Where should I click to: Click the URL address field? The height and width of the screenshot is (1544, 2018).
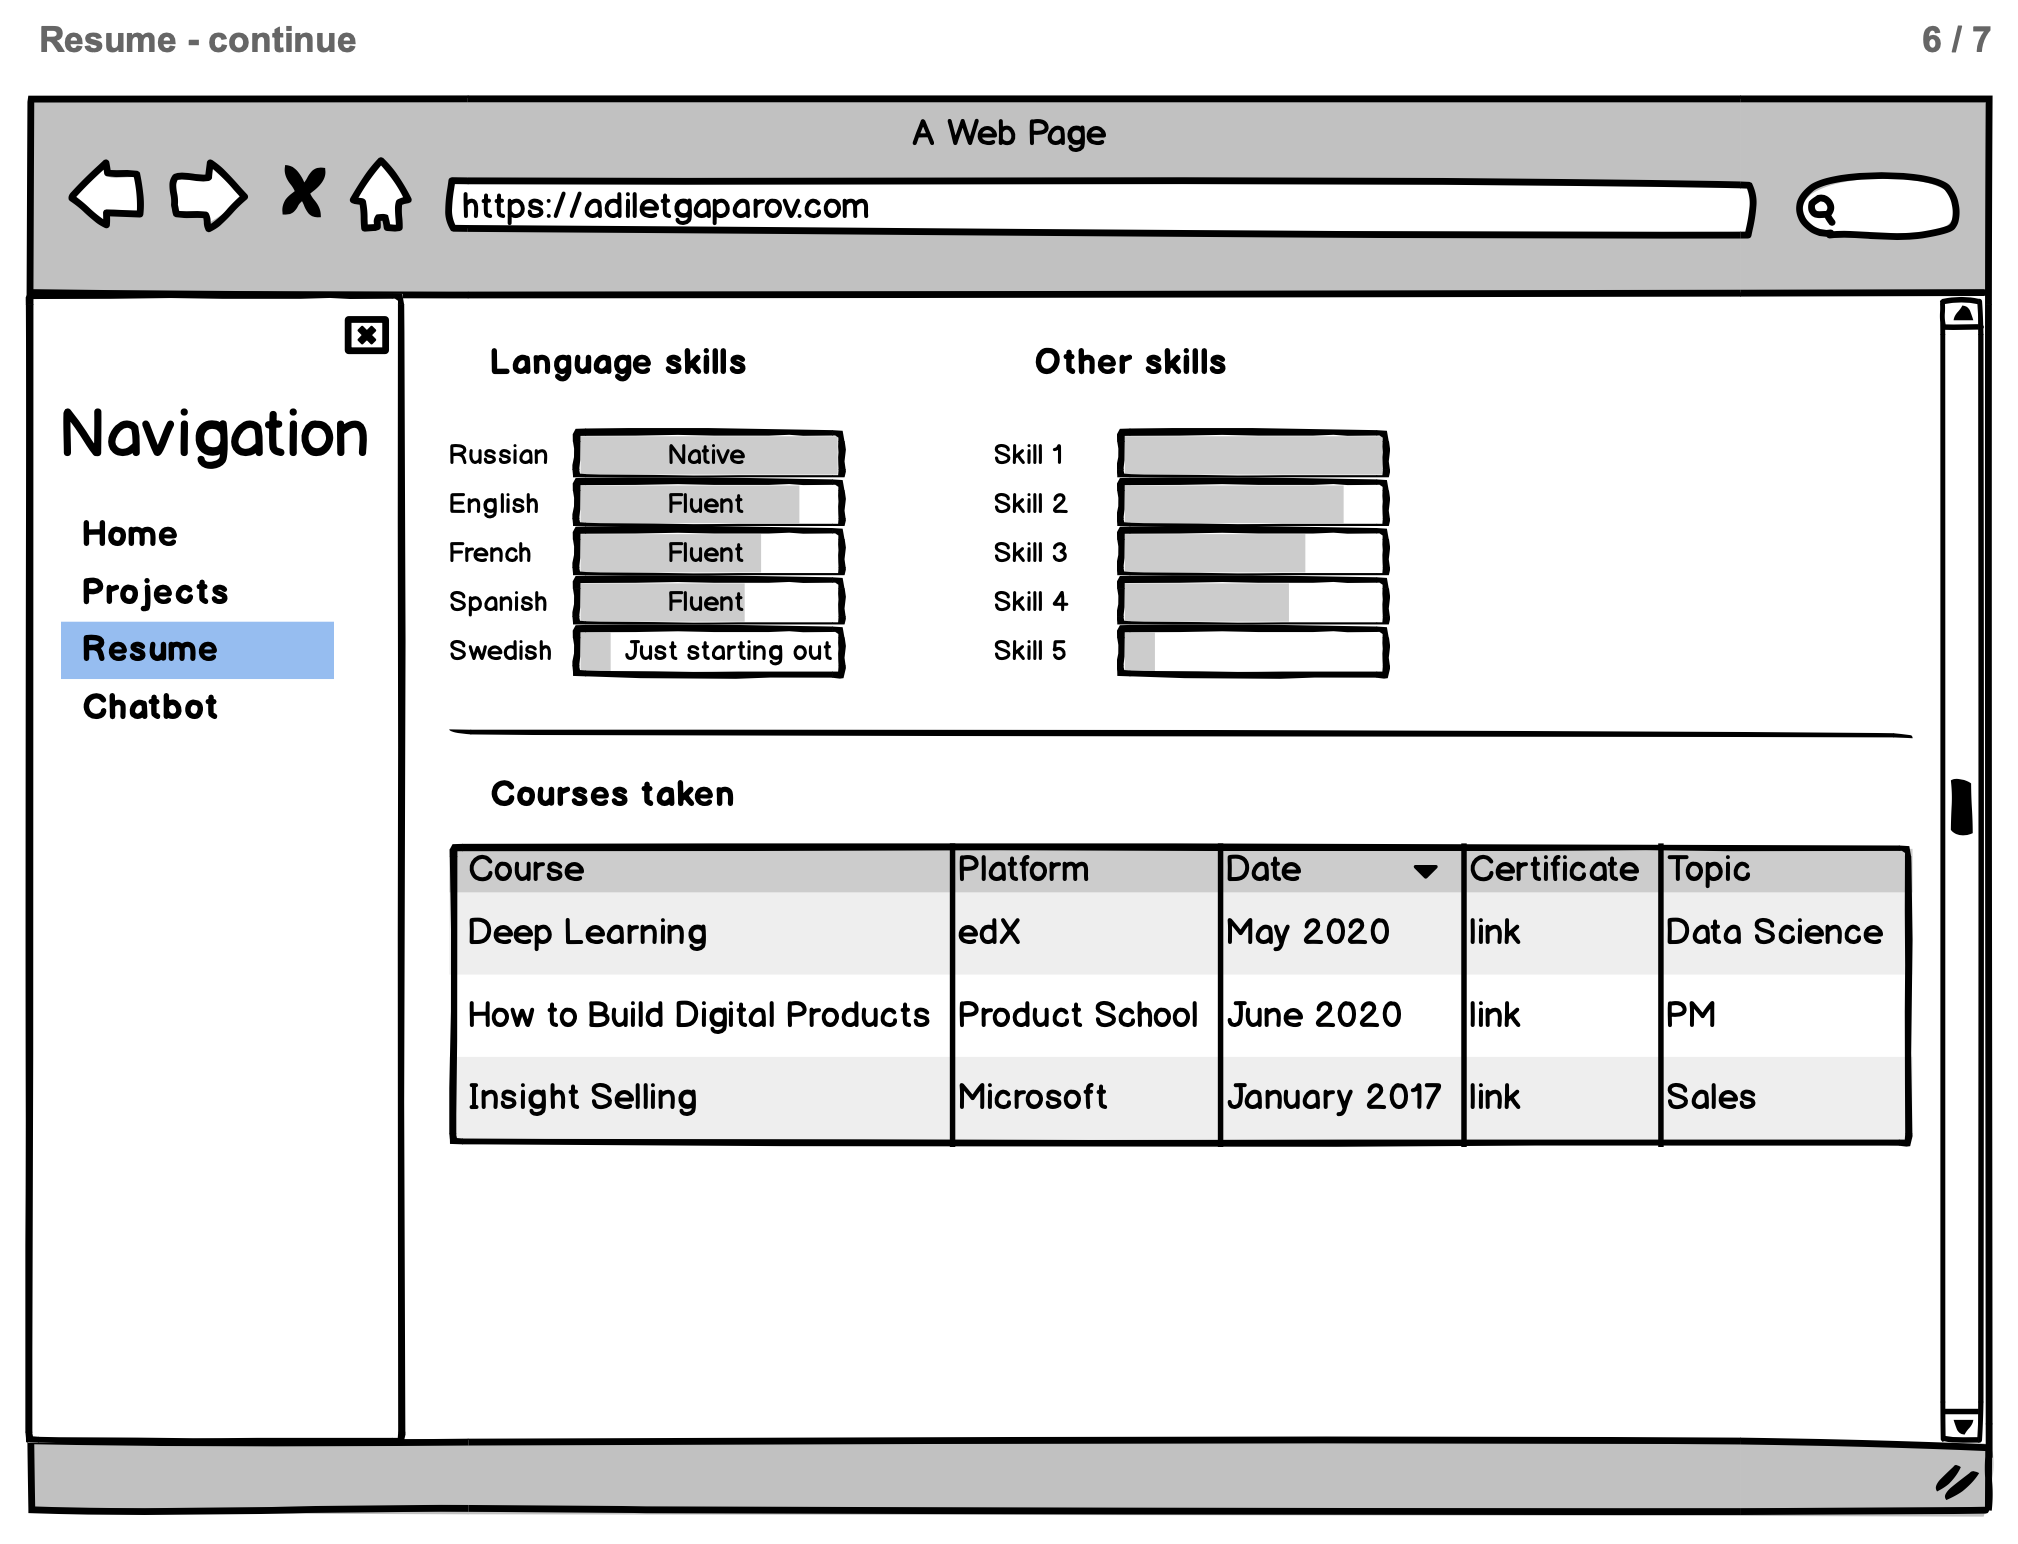(1098, 207)
